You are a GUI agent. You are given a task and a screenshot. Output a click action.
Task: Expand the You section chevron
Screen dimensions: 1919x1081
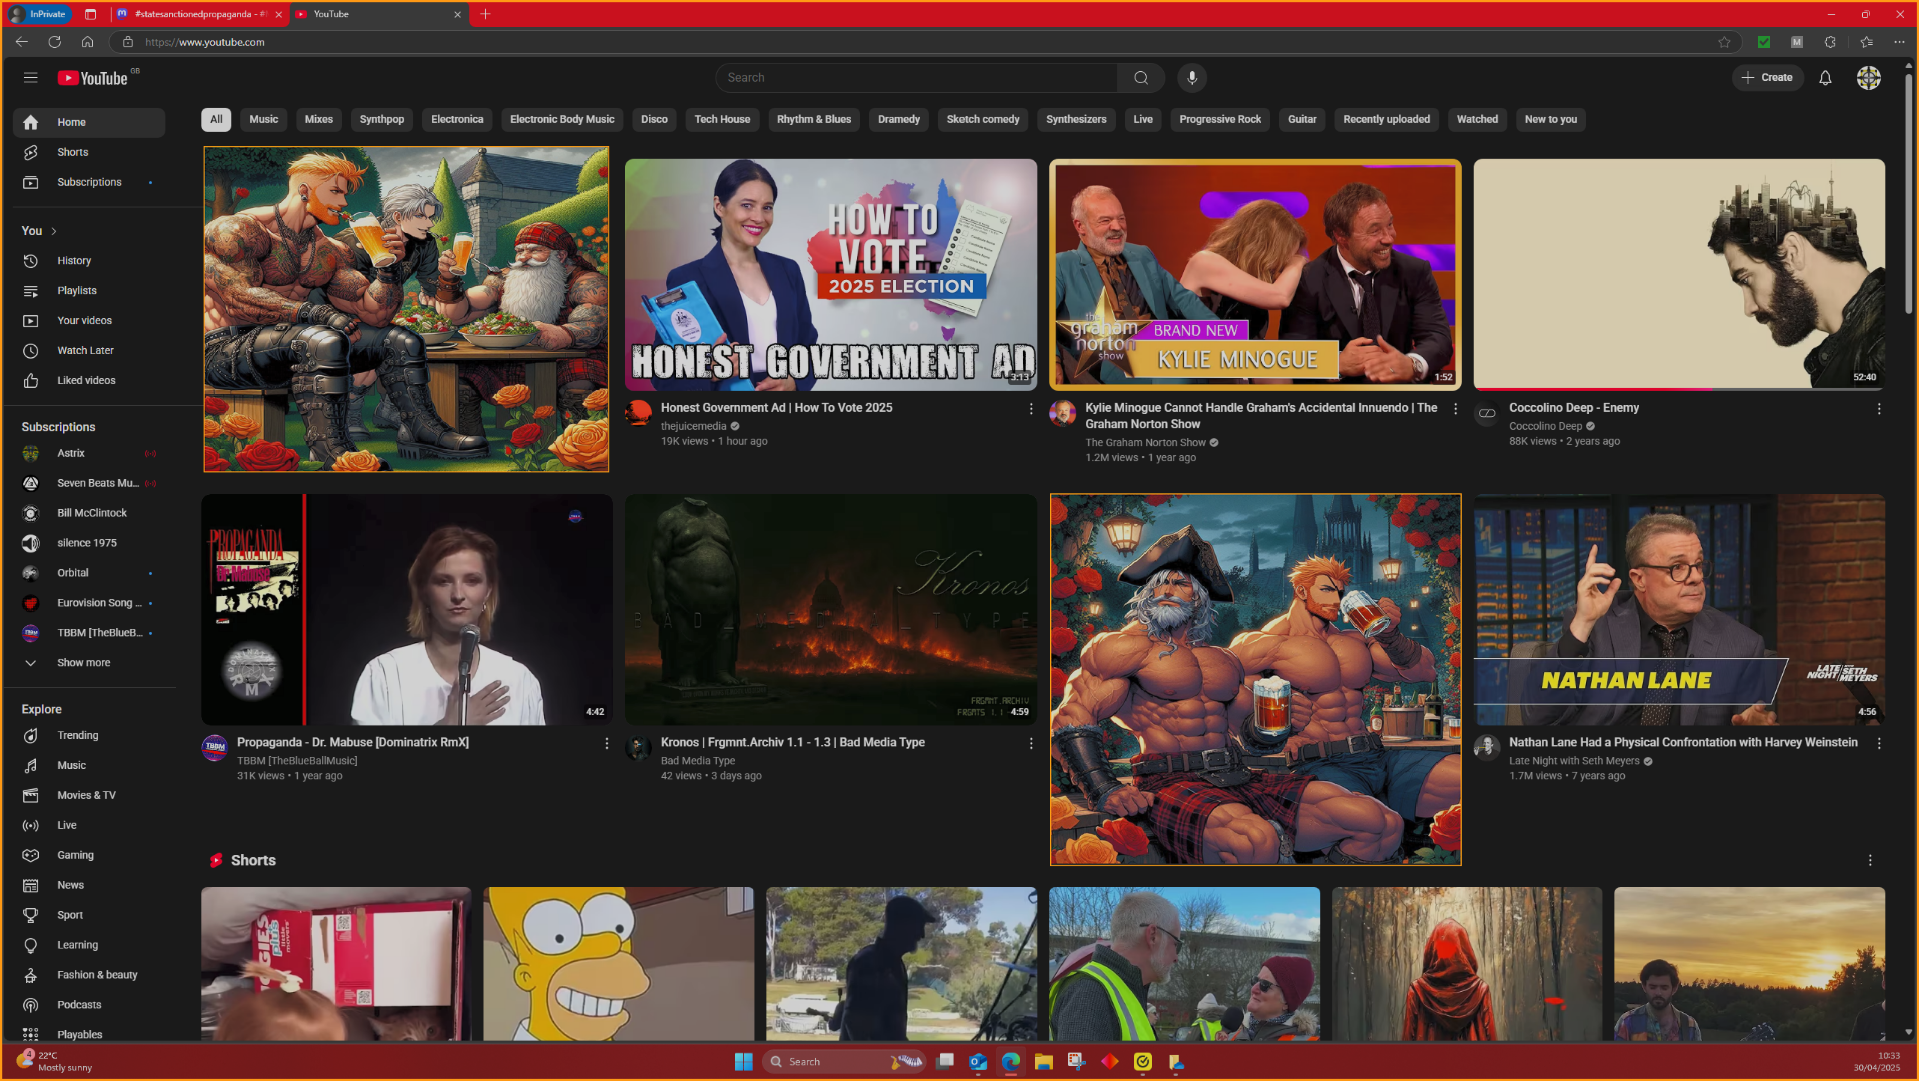click(54, 231)
